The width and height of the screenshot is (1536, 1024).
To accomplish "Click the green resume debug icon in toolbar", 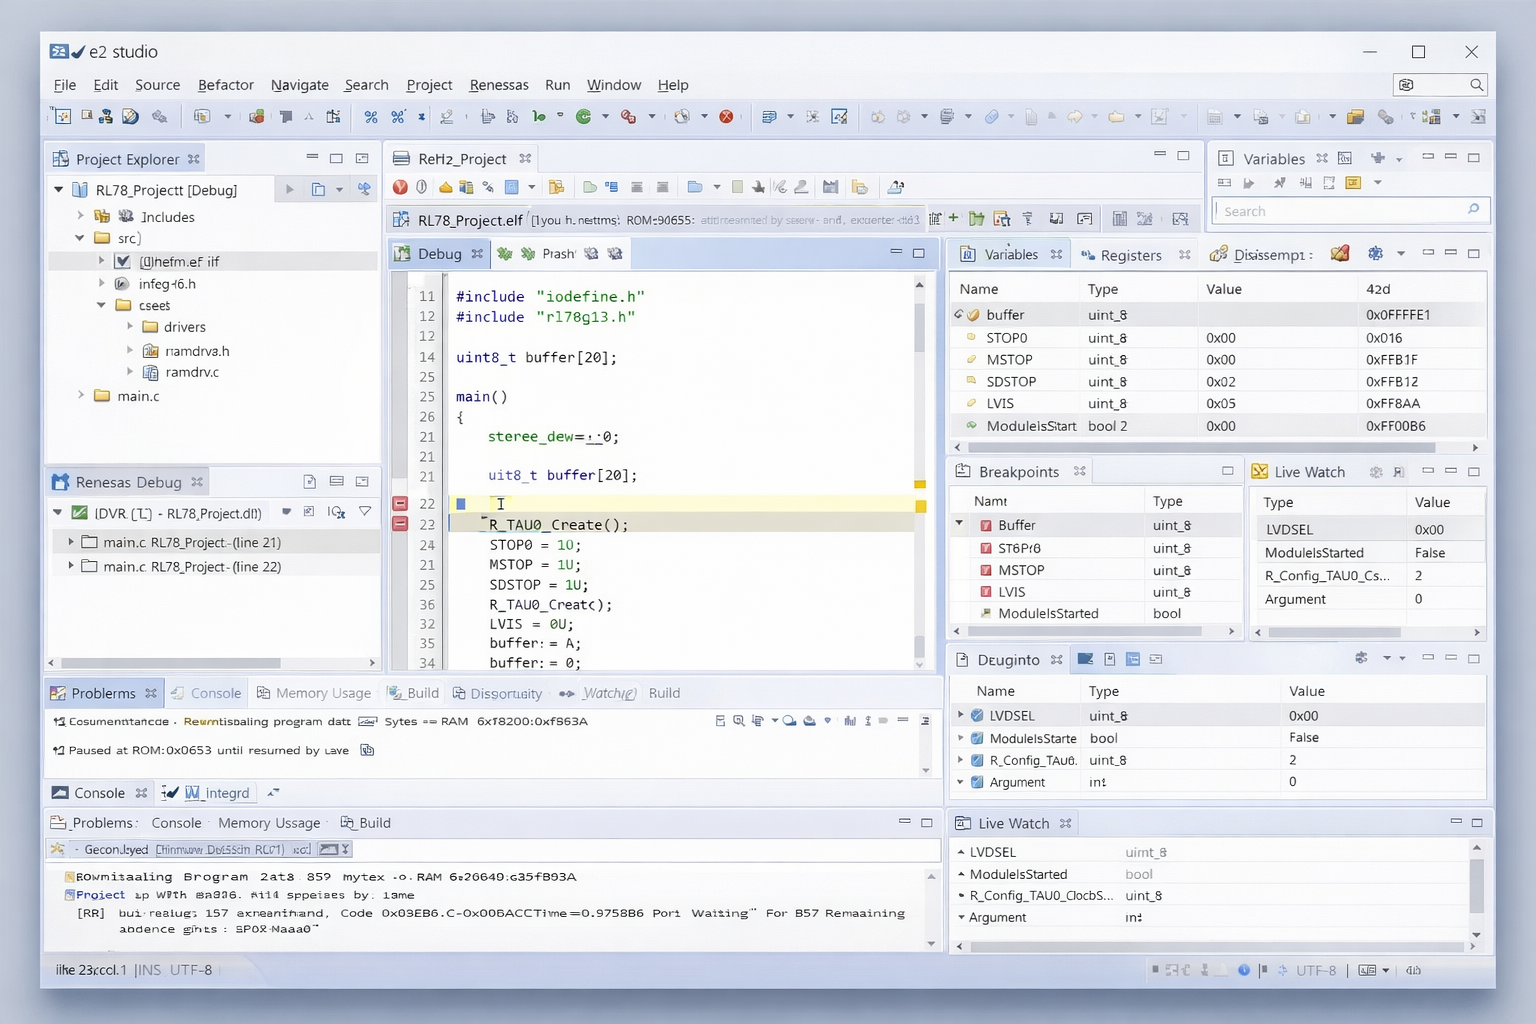I will coord(584,117).
